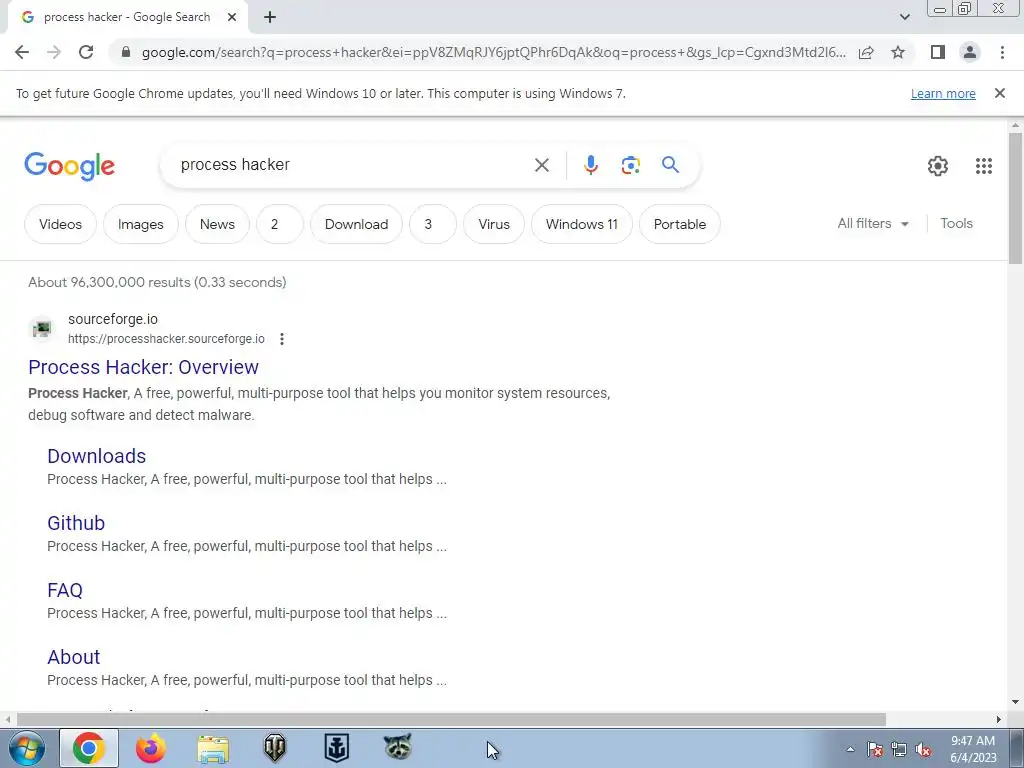Image resolution: width=1024 pixels, height=768 pixels.
Task: Close the process hacker search tab
Action: [232, 18]
